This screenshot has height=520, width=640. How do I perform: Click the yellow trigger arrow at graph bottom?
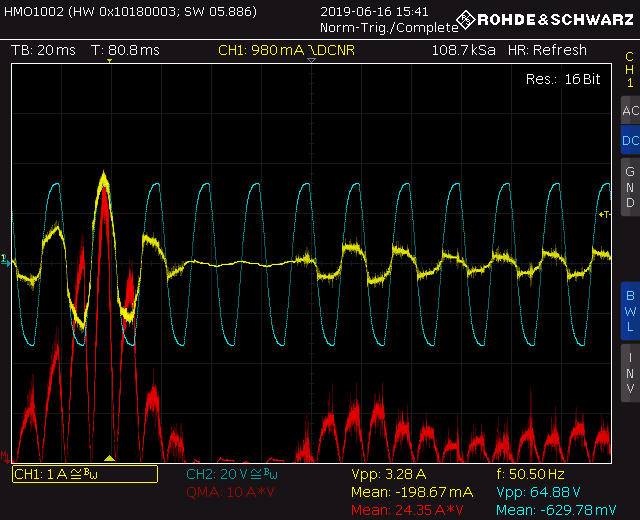109,458
